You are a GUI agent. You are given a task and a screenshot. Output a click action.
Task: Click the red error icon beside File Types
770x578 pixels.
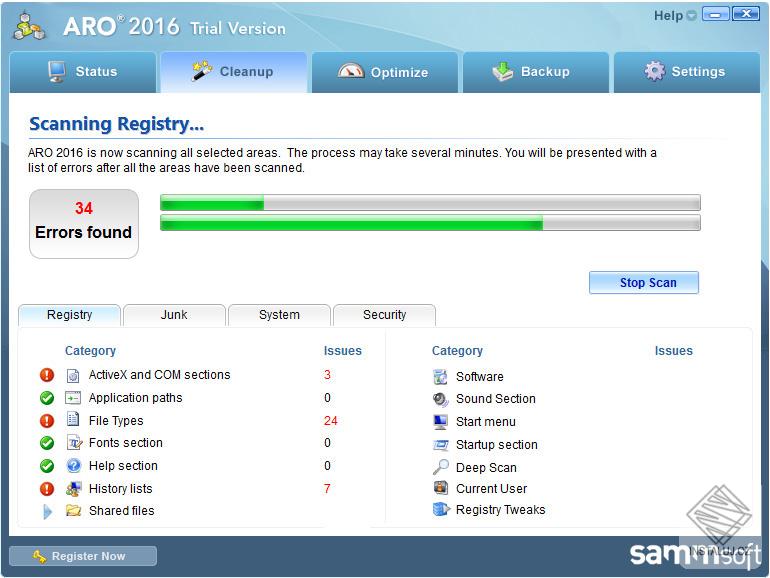point(47,420)
